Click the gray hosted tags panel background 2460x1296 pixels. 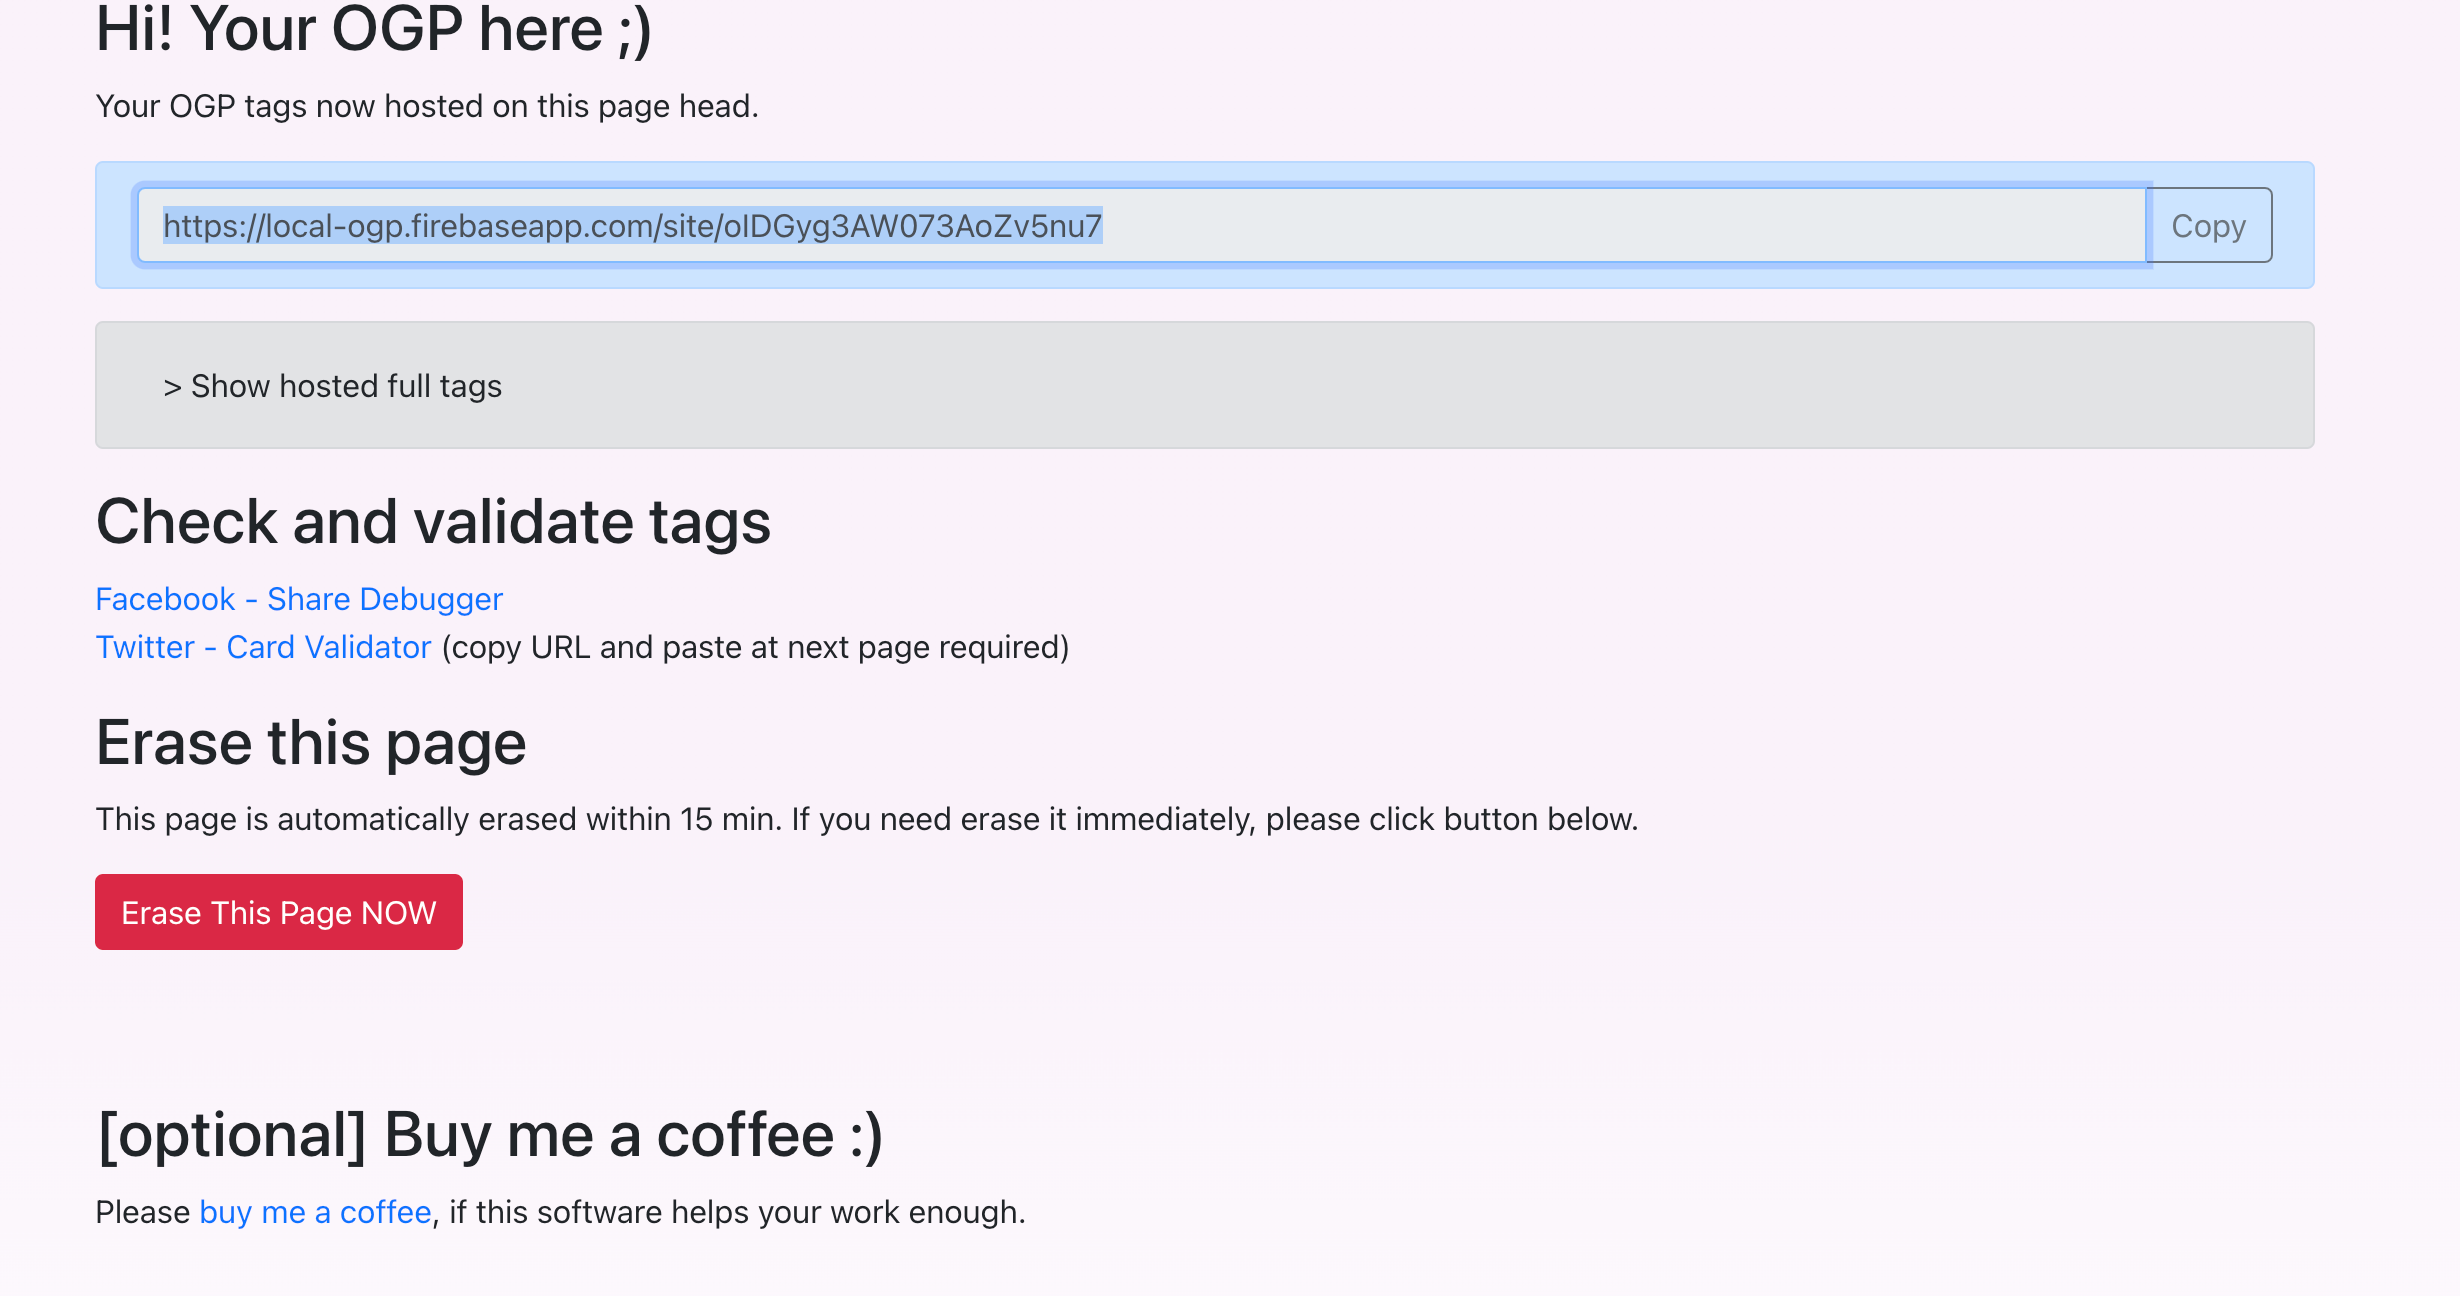(1400, 386)
